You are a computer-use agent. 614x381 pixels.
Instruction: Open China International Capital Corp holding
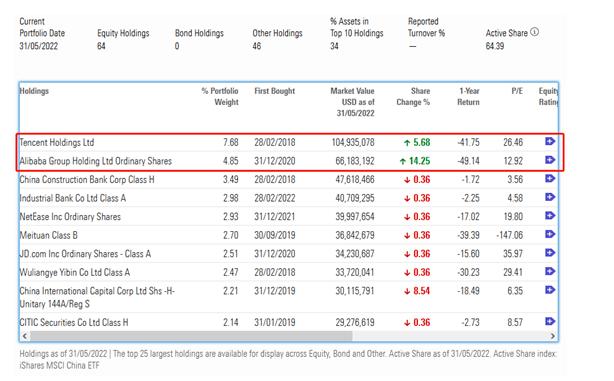(x=97, y=297)
